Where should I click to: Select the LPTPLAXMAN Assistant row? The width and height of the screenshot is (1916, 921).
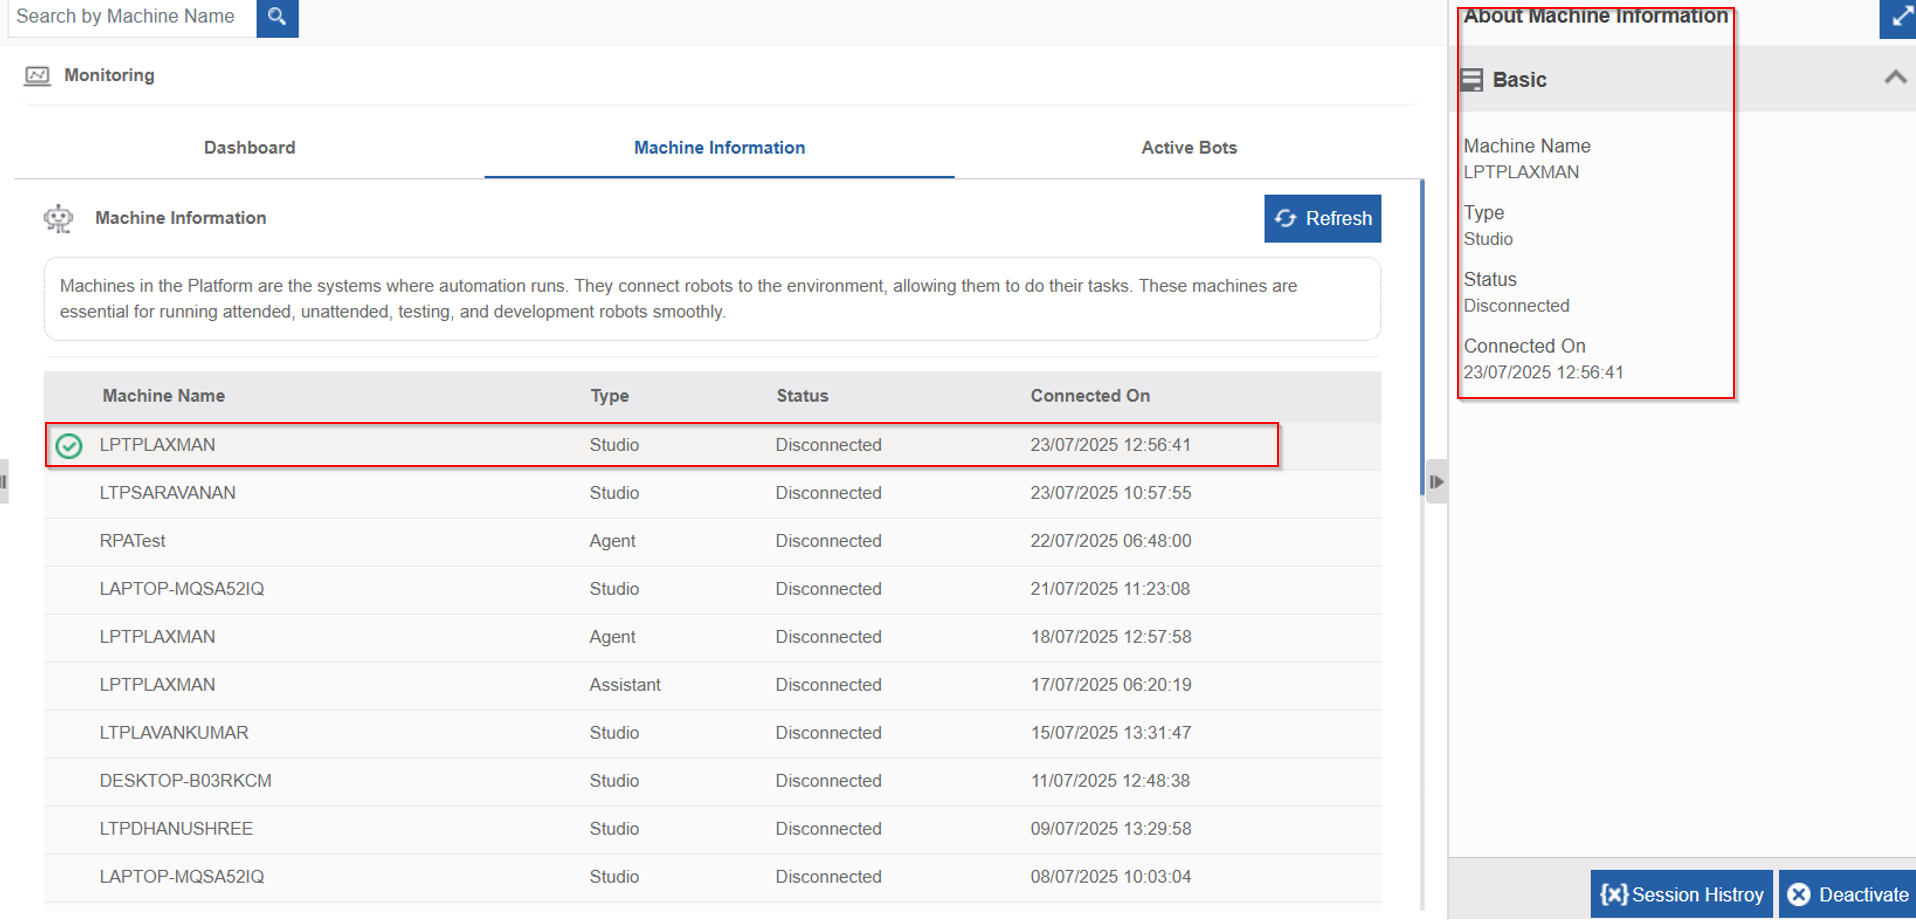point(712,686)
